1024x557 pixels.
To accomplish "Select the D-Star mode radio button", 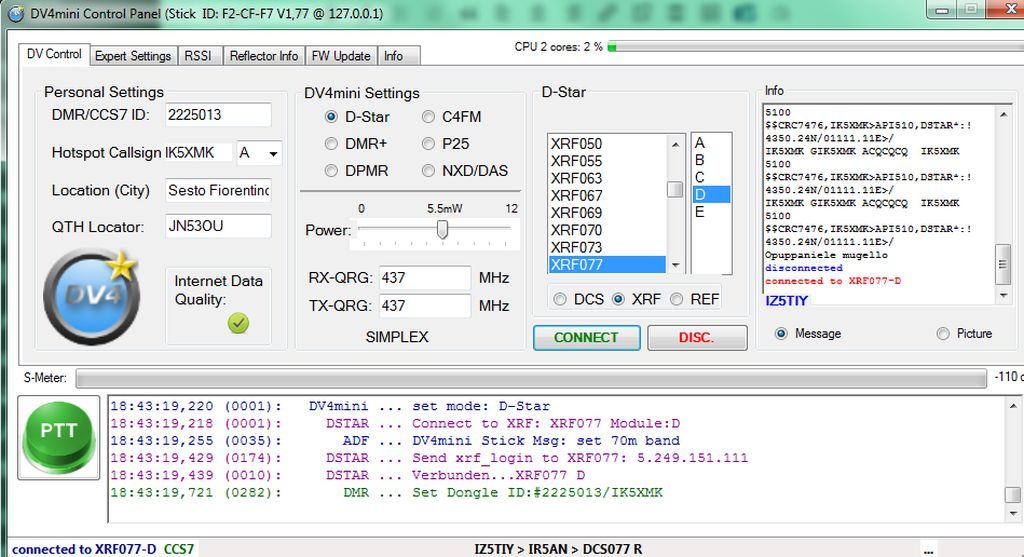I will [x=331, y=117].
